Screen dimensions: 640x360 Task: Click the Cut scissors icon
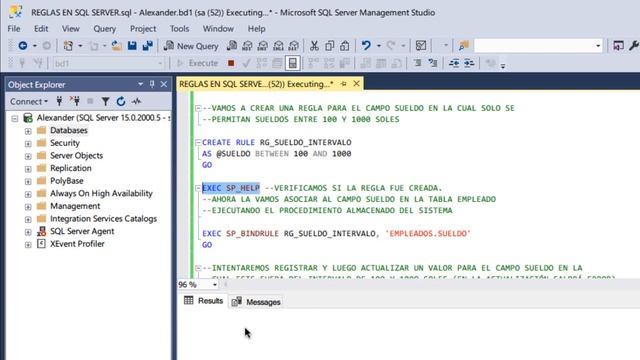coord(314,46)
